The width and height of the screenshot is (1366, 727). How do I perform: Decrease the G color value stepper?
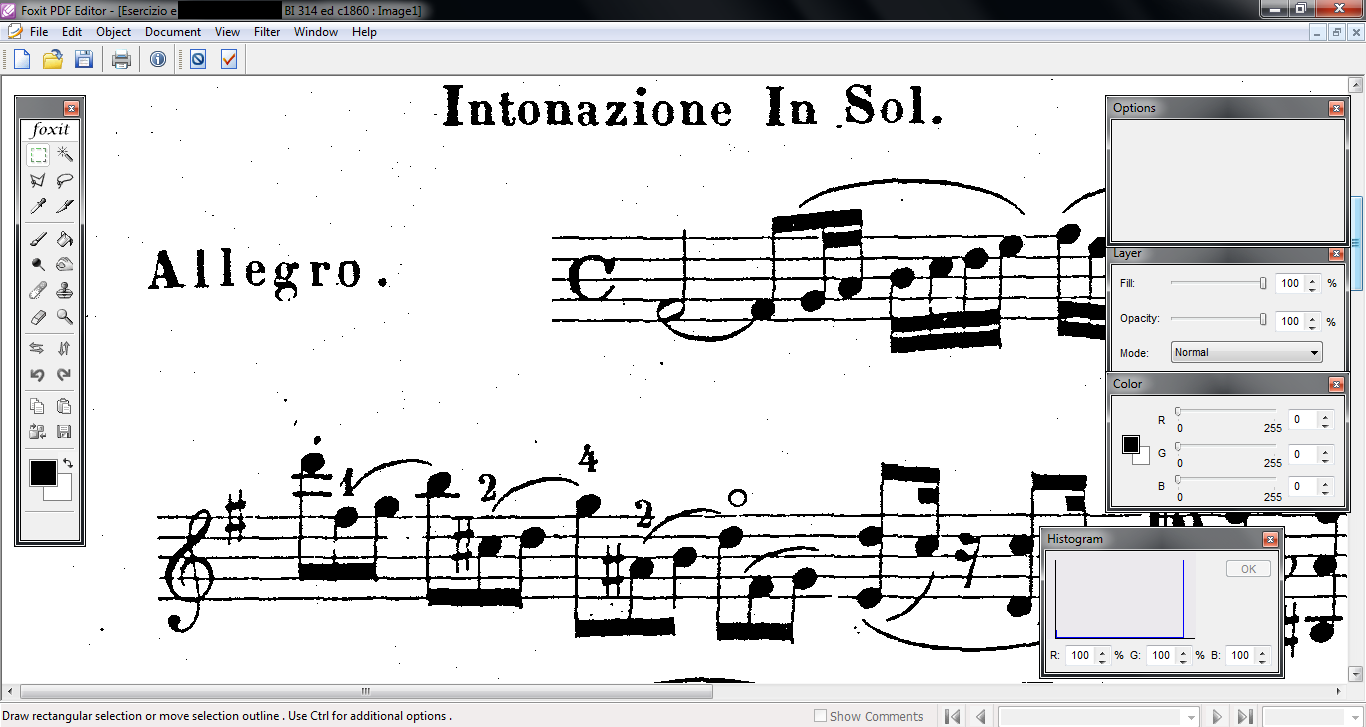[1325, 459]
